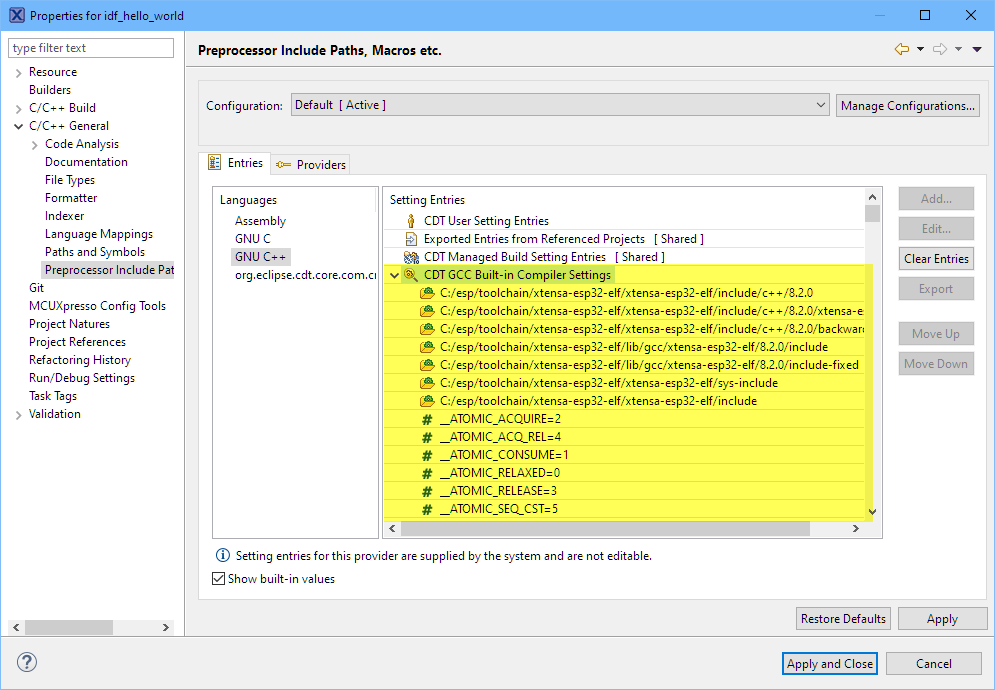Toggle the Show built-in values checkbox

point(219,579)
